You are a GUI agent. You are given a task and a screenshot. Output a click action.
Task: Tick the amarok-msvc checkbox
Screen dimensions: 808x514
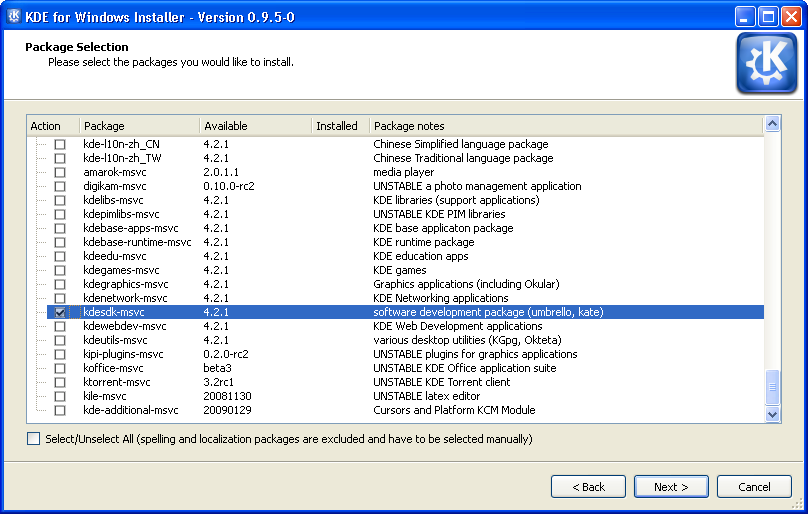coord(60,172)
